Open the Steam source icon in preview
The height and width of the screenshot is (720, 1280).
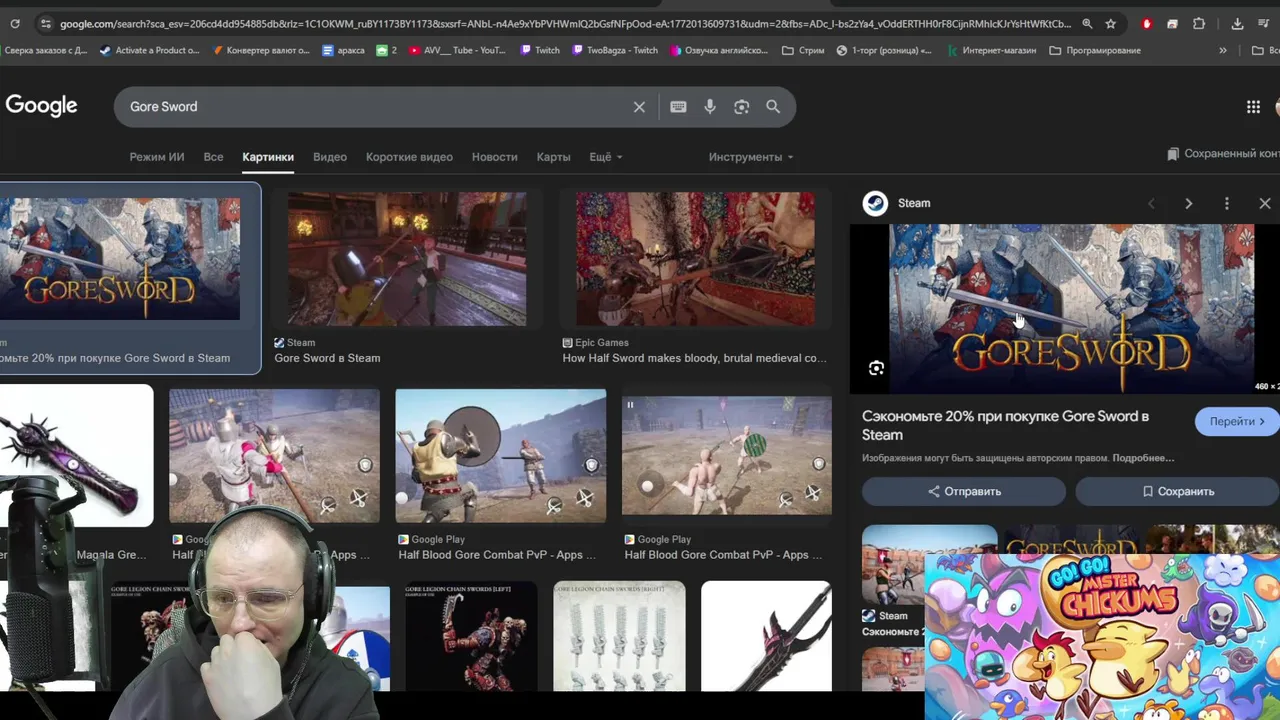tap(875, 203)
